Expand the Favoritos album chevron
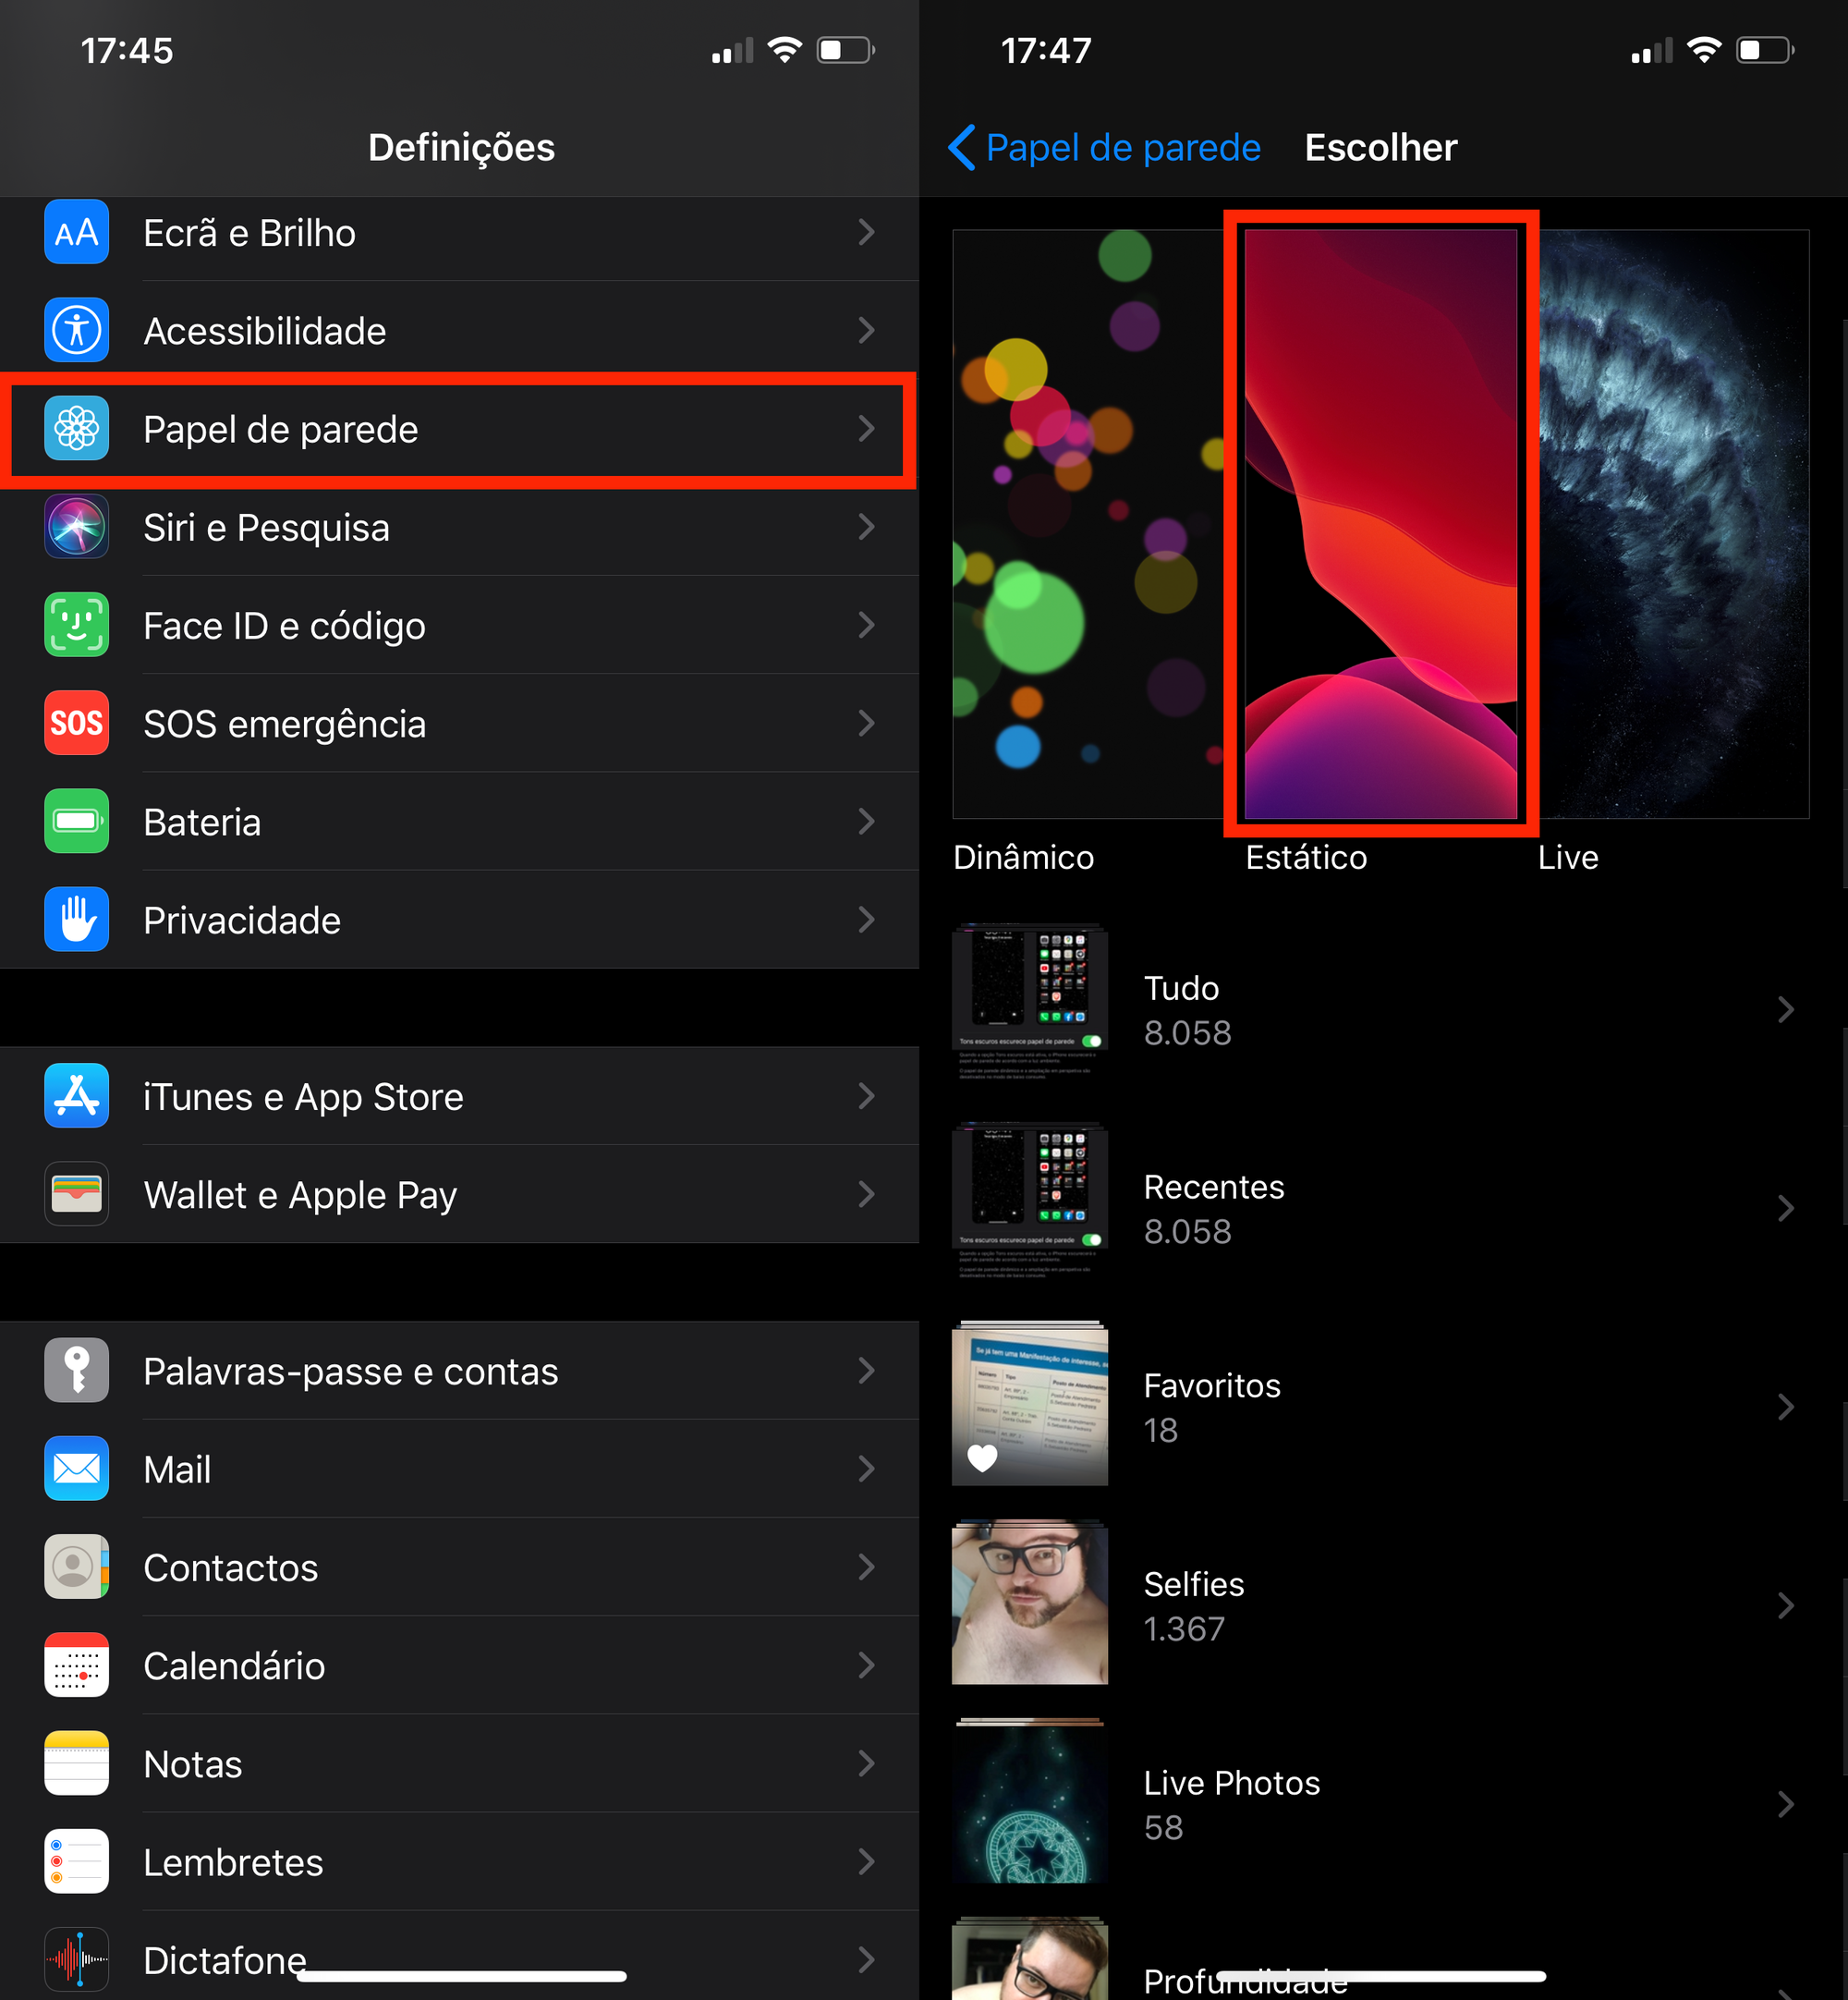 tap(1786, 1407)
